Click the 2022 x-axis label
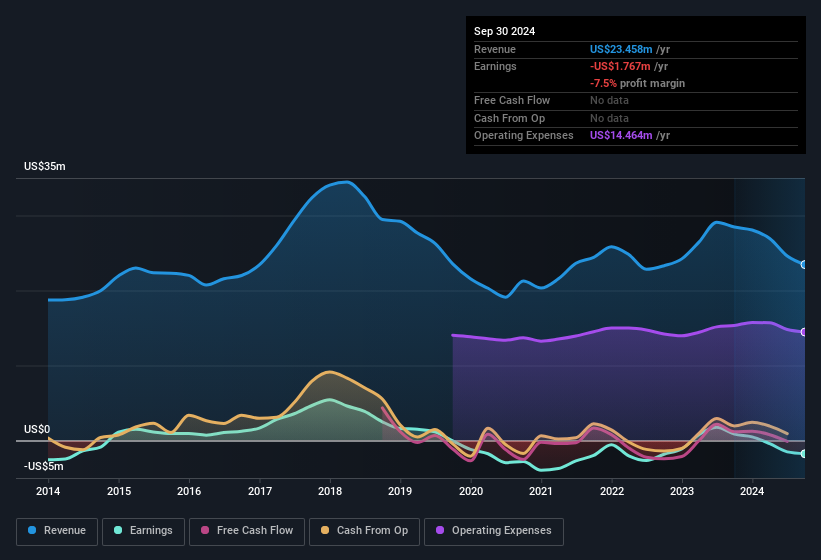Screen dimensions: 821x560 (612, 491)
